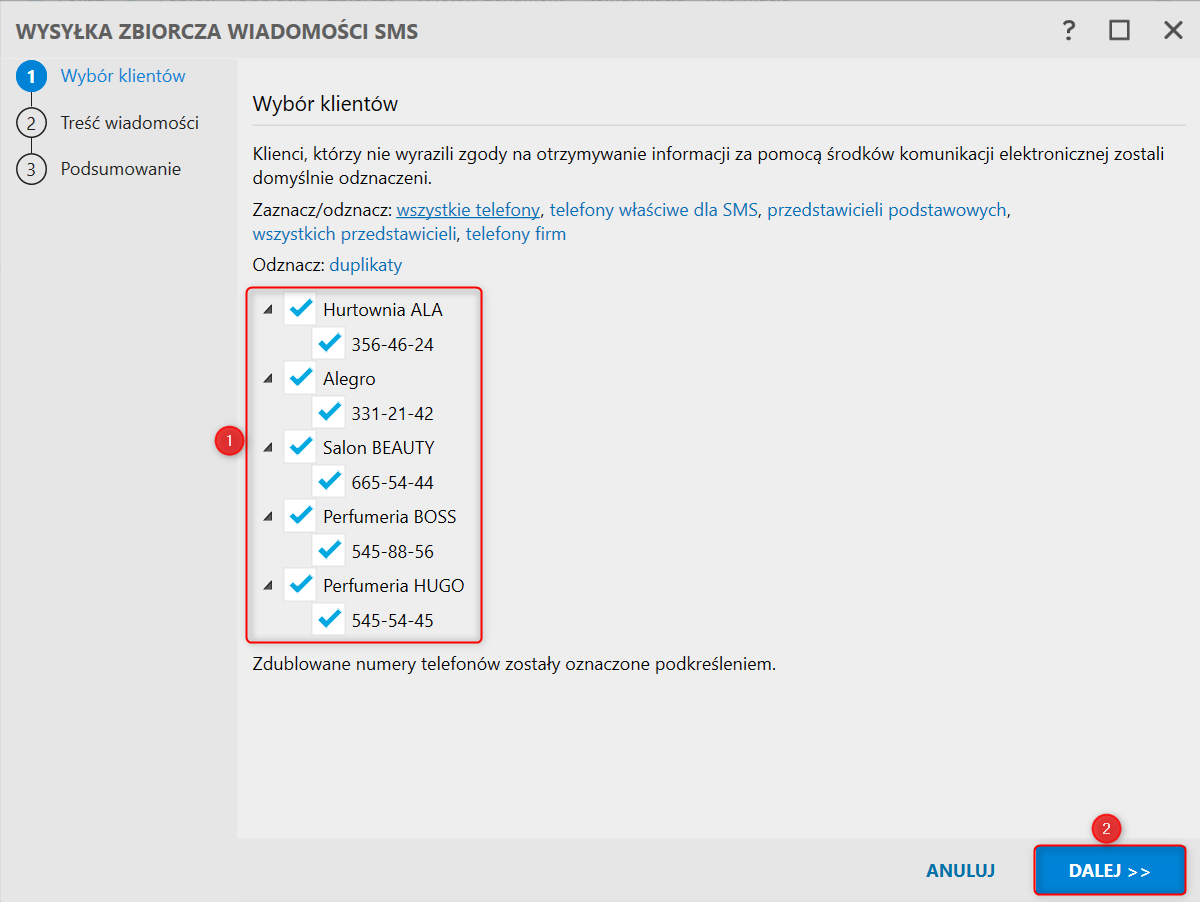Close the SMS dialog with X
The image size is (1200, 902).
[1173, 30]
